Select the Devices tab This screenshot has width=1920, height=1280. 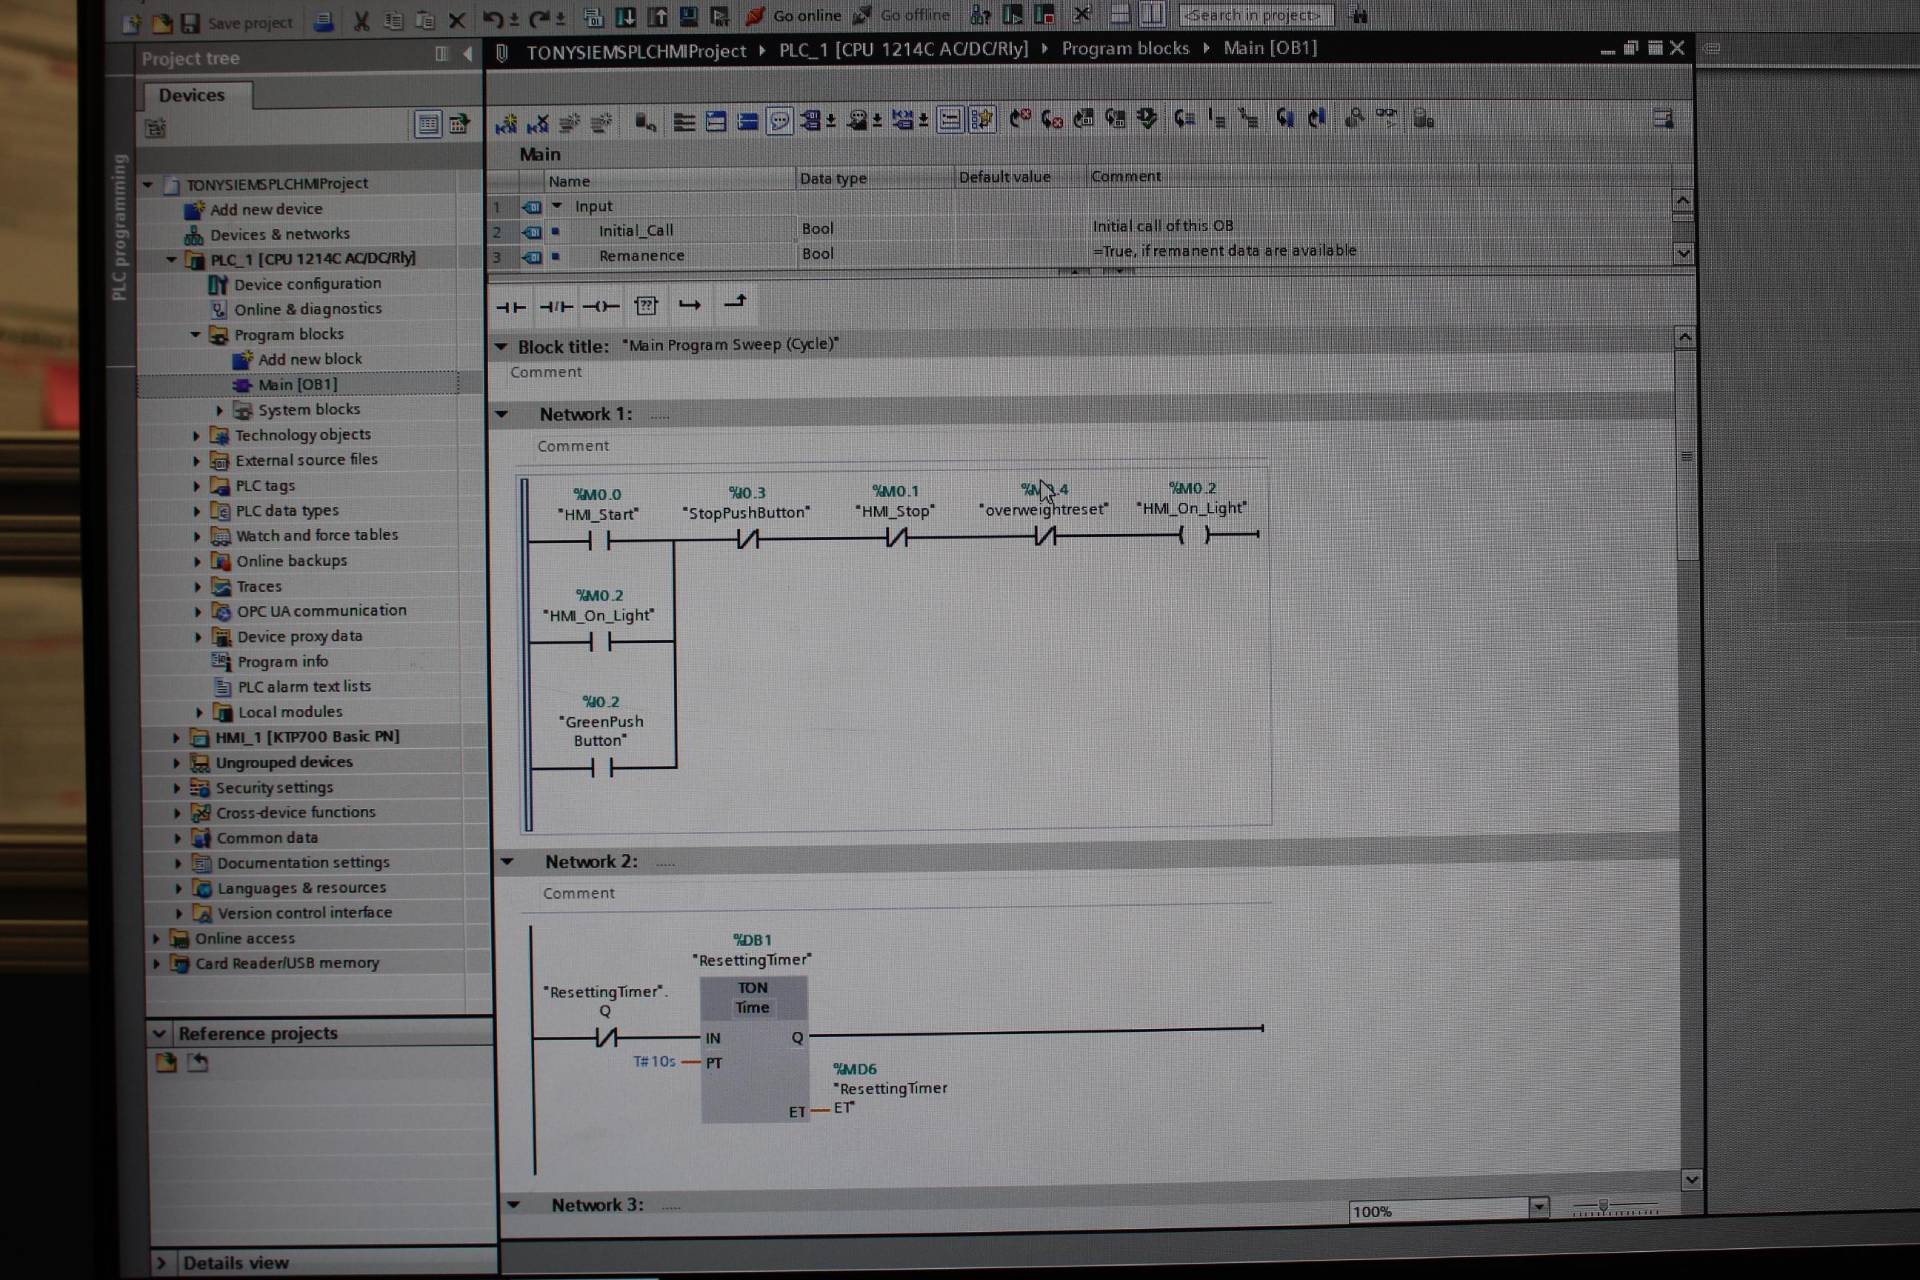192,95
